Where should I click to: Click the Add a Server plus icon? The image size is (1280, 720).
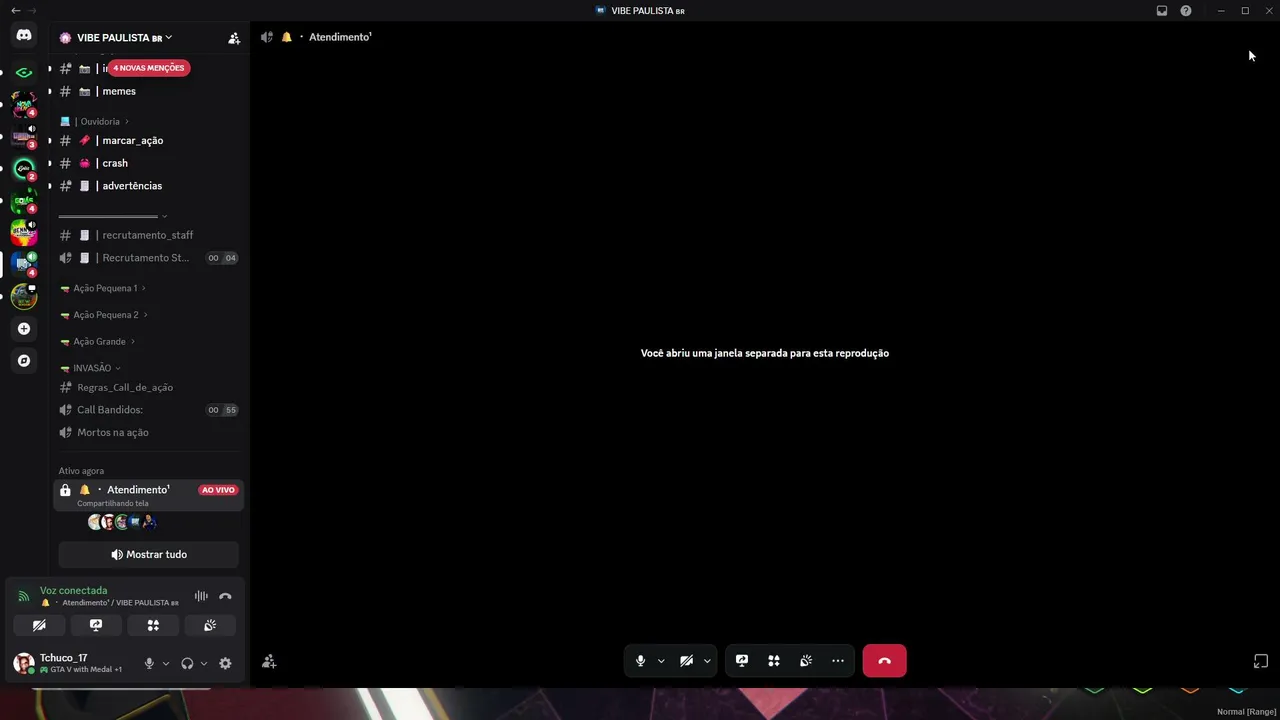[24, 328]
